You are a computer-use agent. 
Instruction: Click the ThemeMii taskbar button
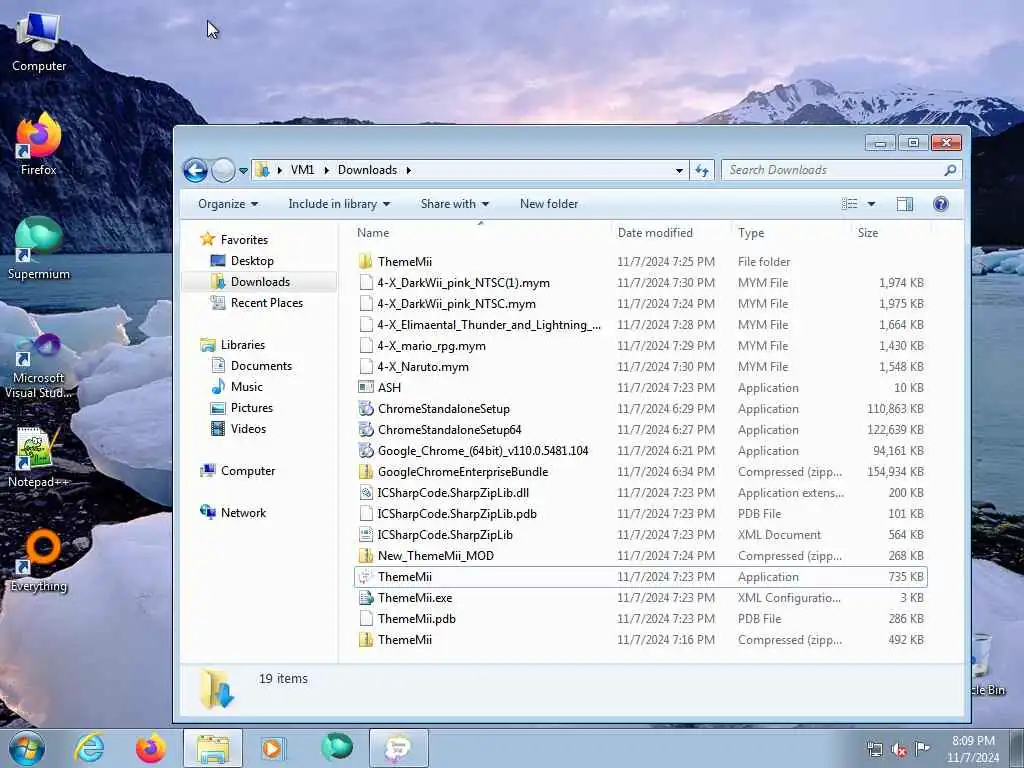click(x=398, y=748)
